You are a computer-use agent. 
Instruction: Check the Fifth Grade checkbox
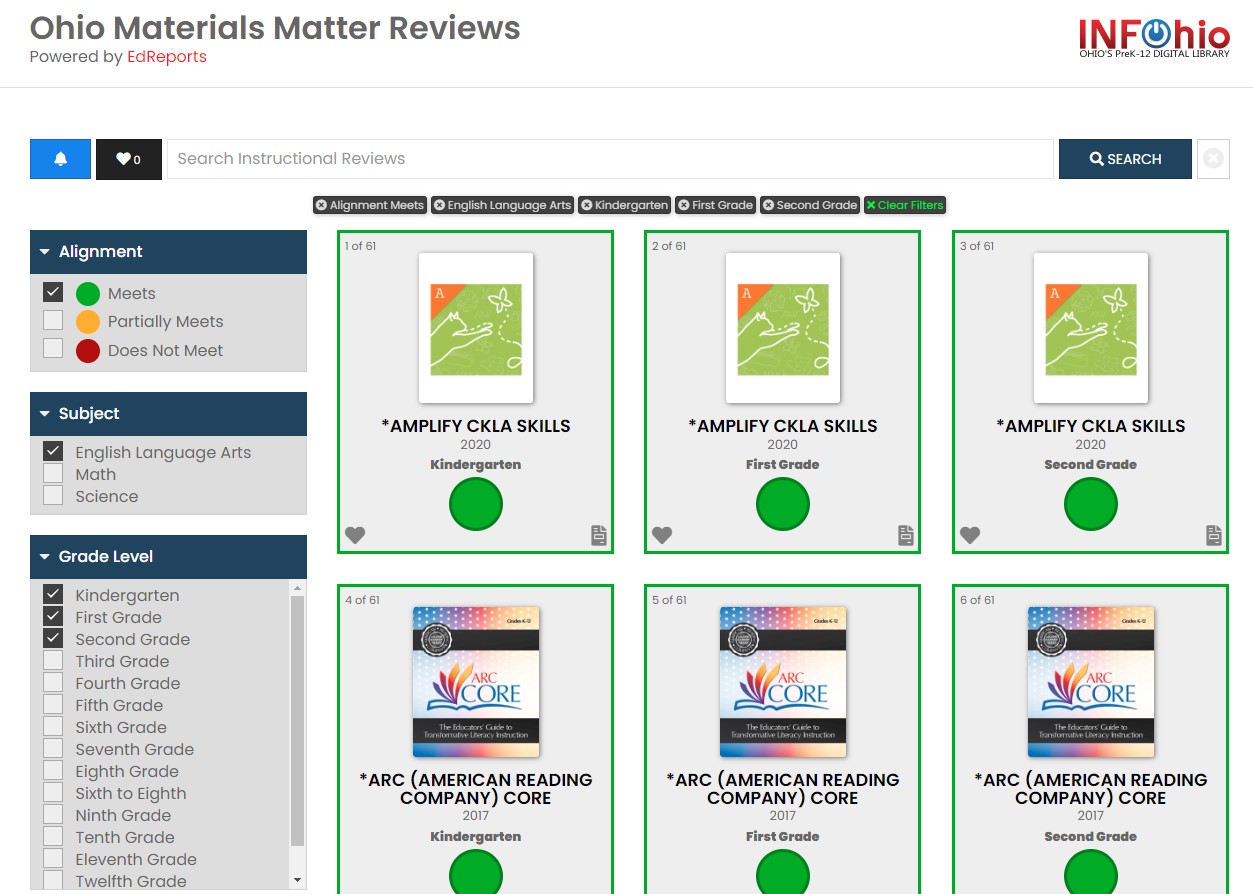click(53, 704)
